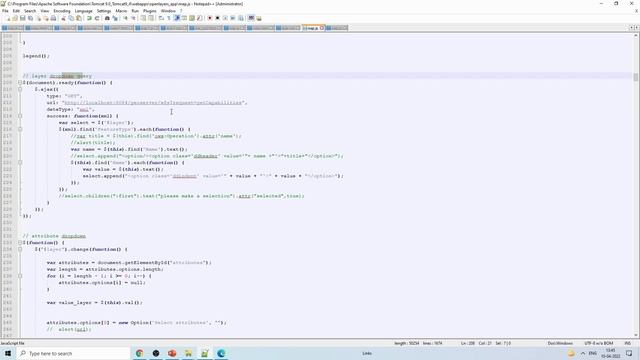The width and height of the screenshot is (640, 360).
Task: Redo the edit via toolbar icon
Action: pyautogui.click(x=98, y=18)
